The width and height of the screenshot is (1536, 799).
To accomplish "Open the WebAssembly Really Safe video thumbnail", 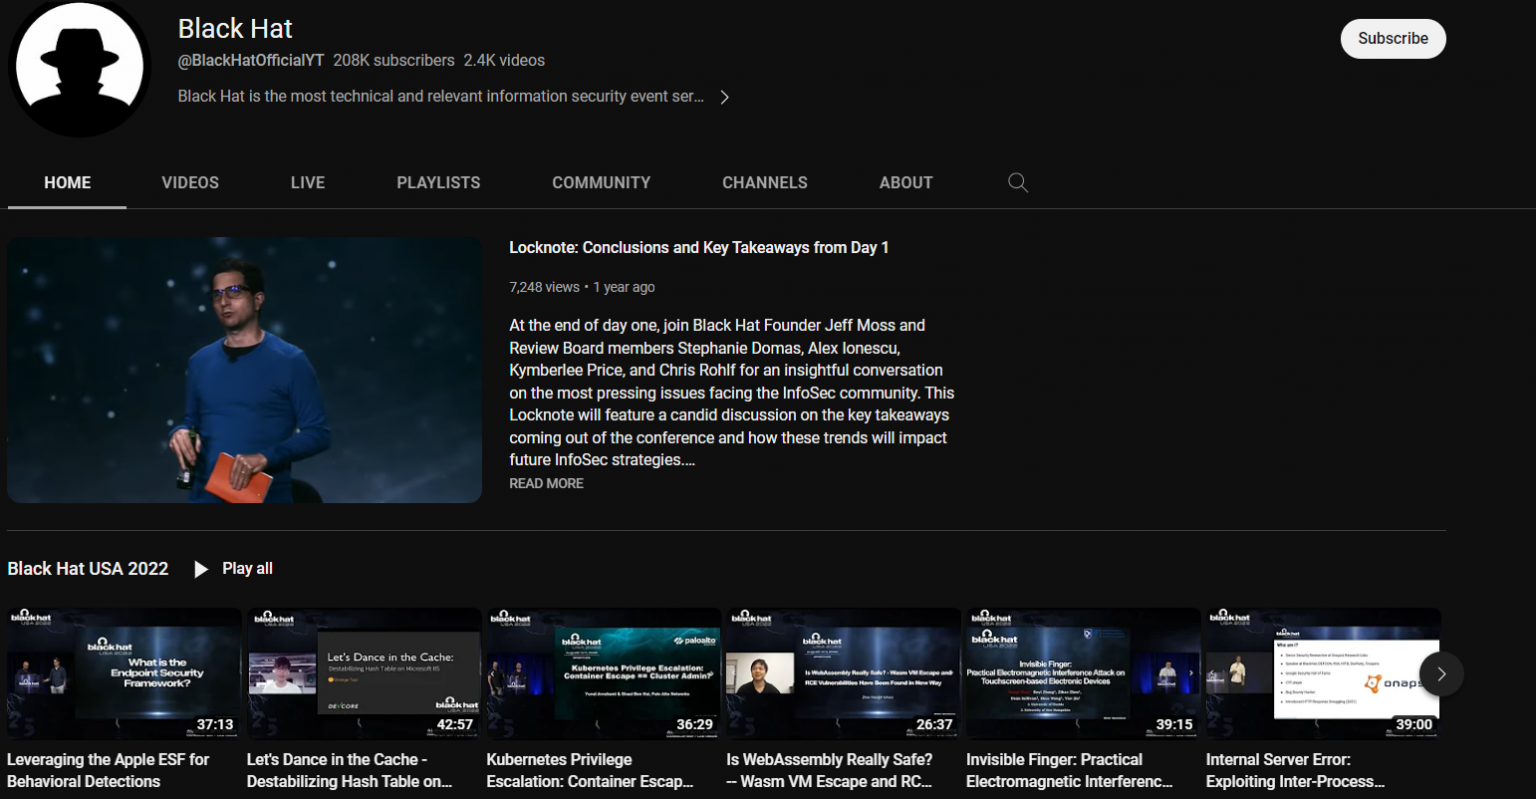I will click(842, 673).
